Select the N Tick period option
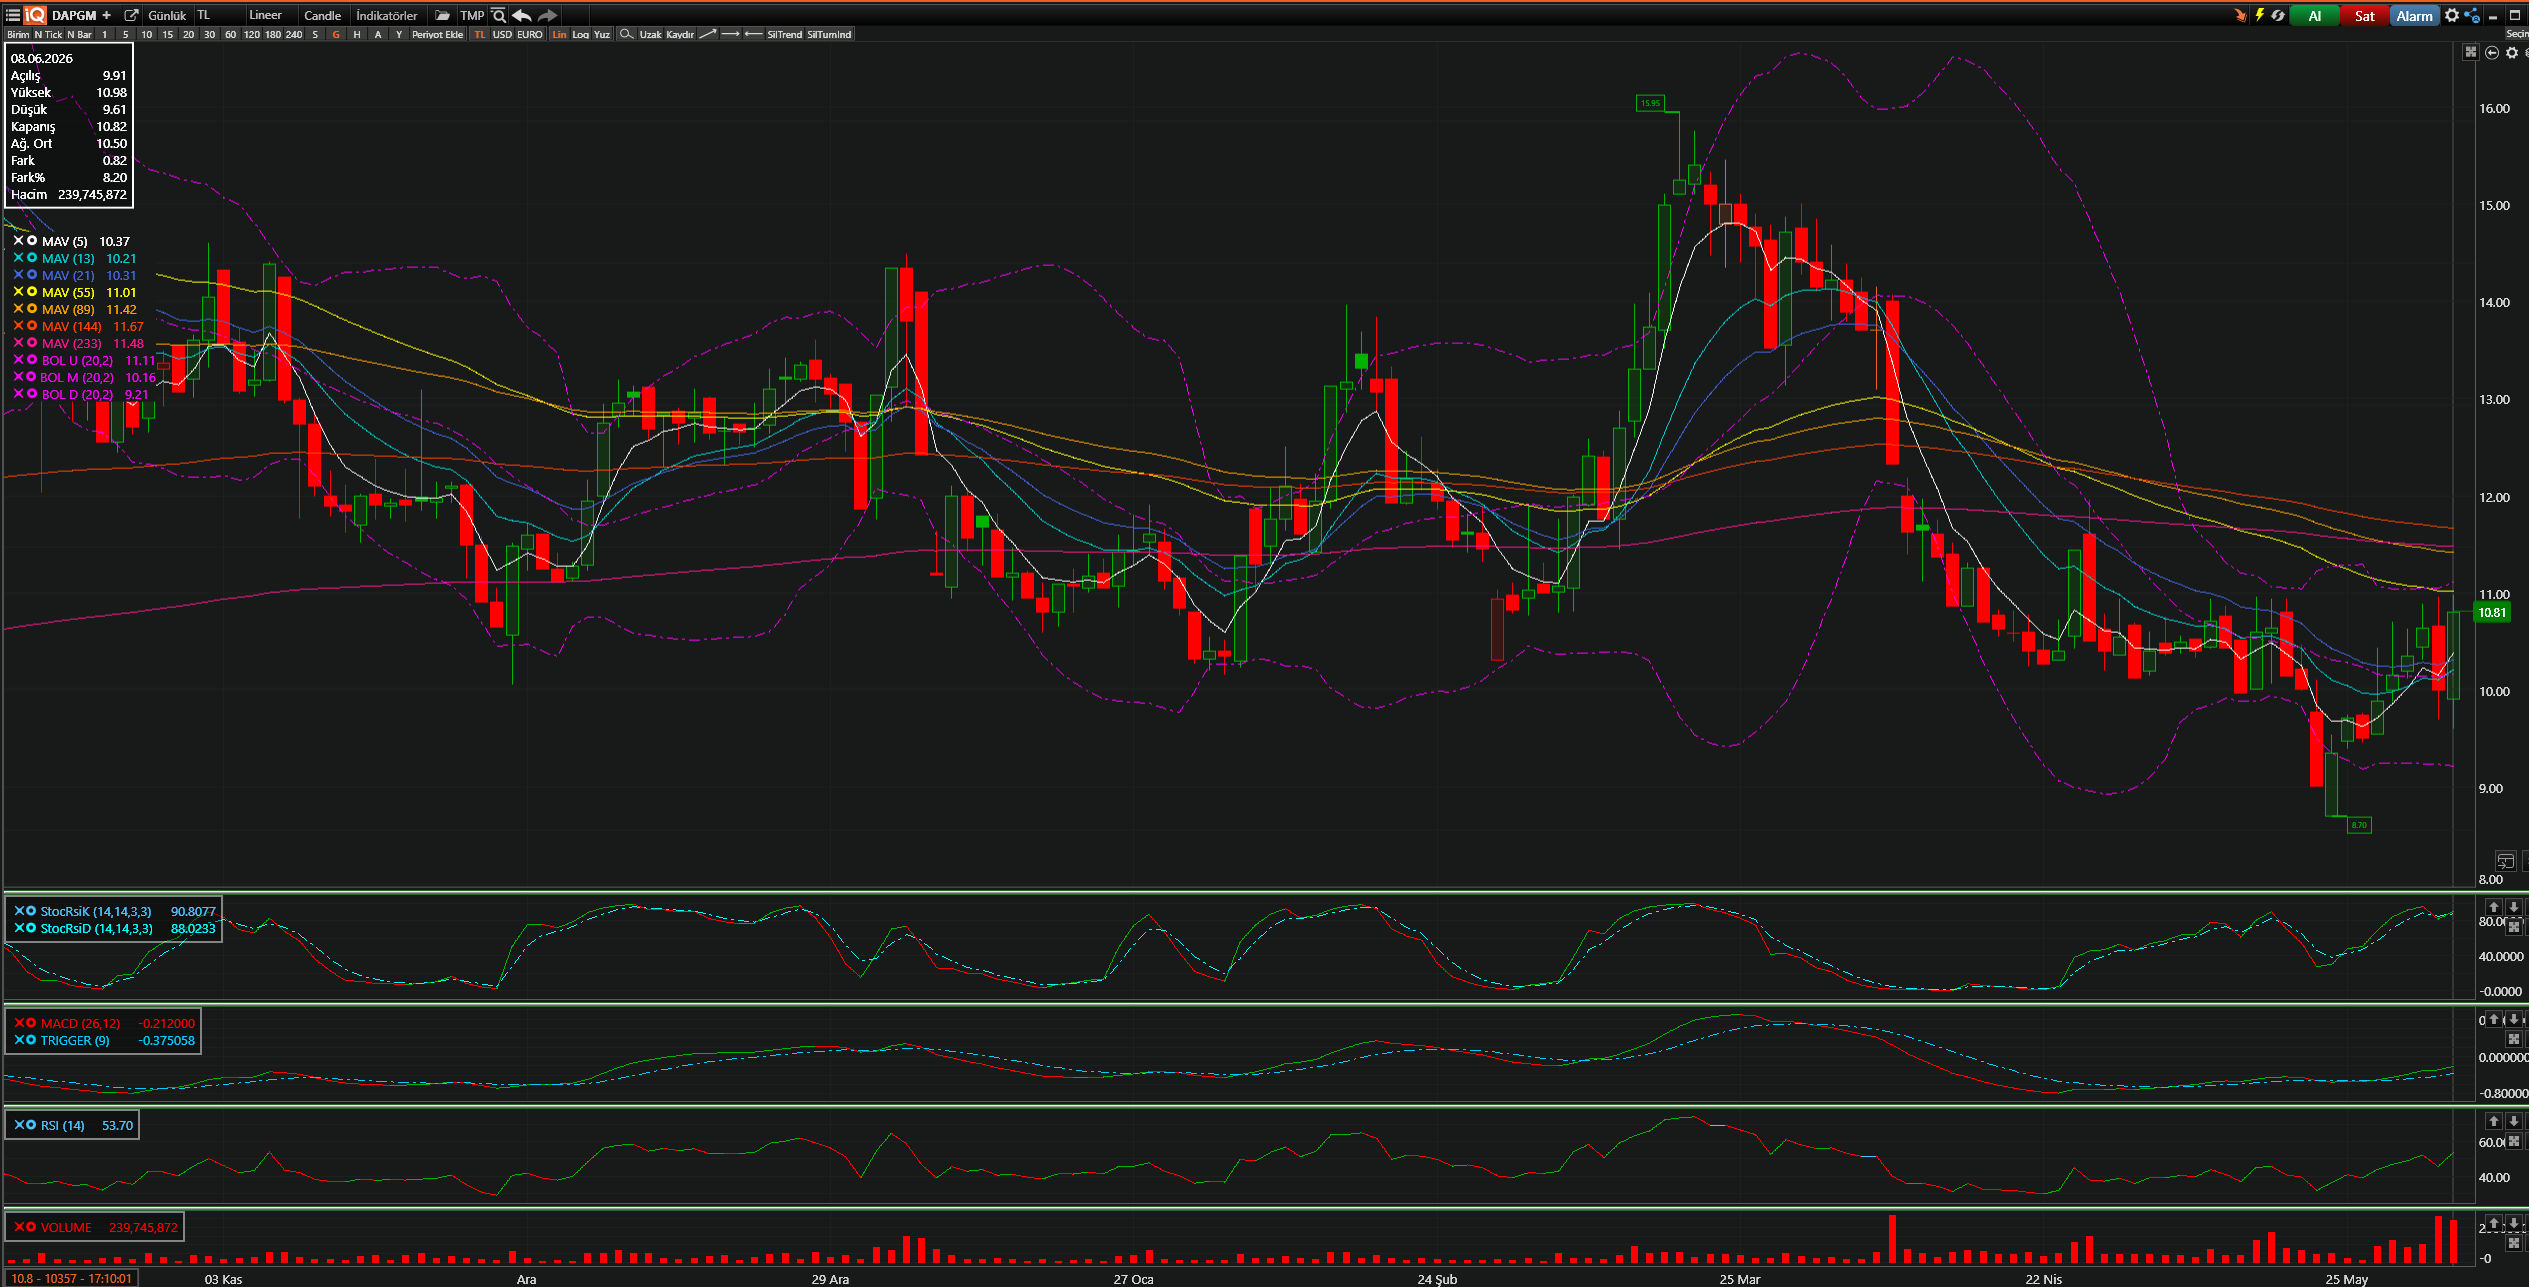This screenshot has height=1287, width=2529. coord(48,34)
